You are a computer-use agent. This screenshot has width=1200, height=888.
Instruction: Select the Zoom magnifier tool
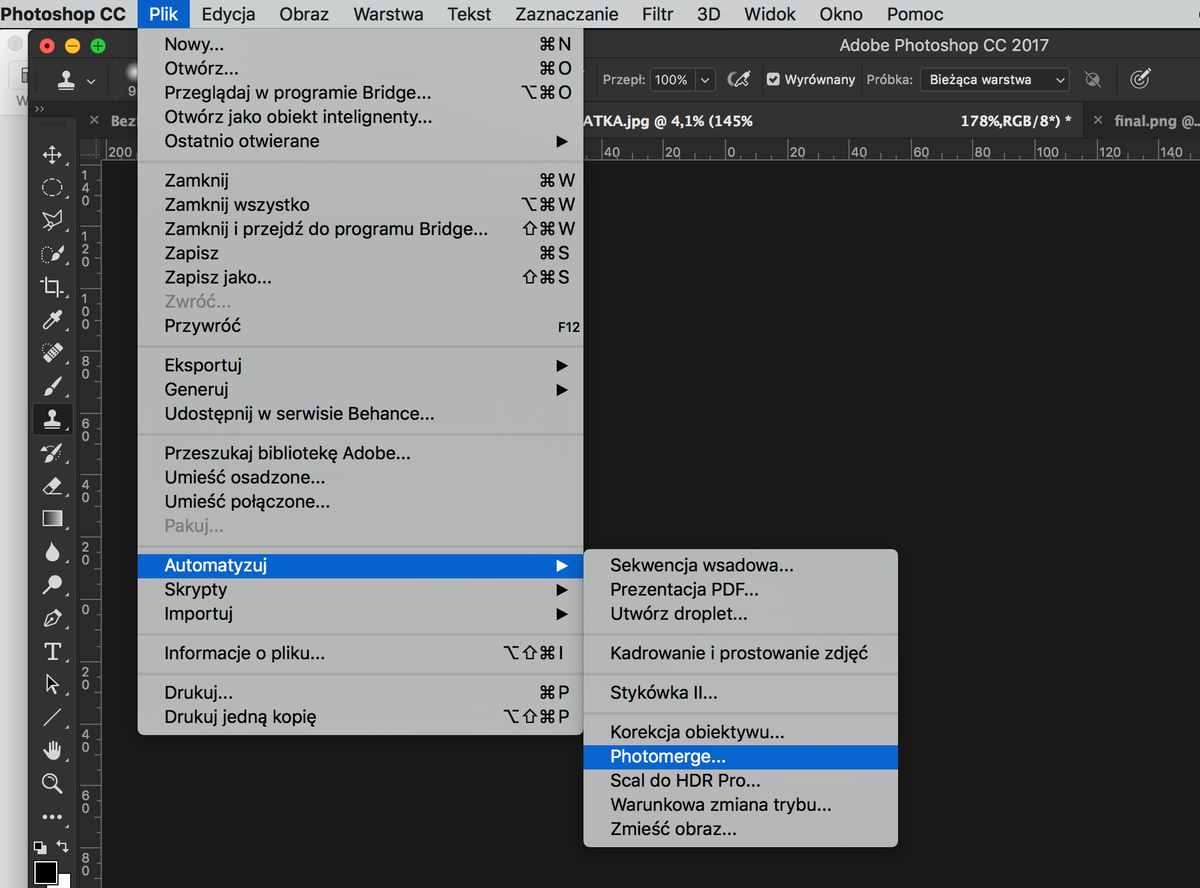[x=52, y=783]
